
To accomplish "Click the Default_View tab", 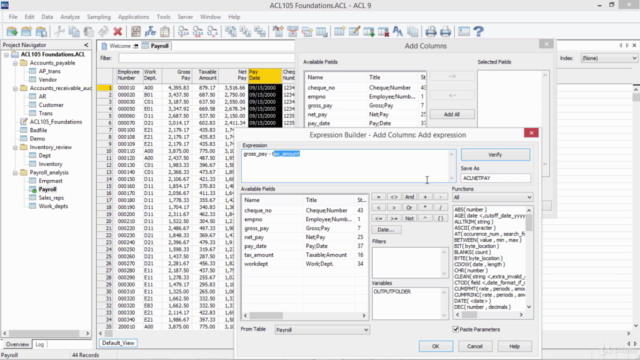I will 118,343.
